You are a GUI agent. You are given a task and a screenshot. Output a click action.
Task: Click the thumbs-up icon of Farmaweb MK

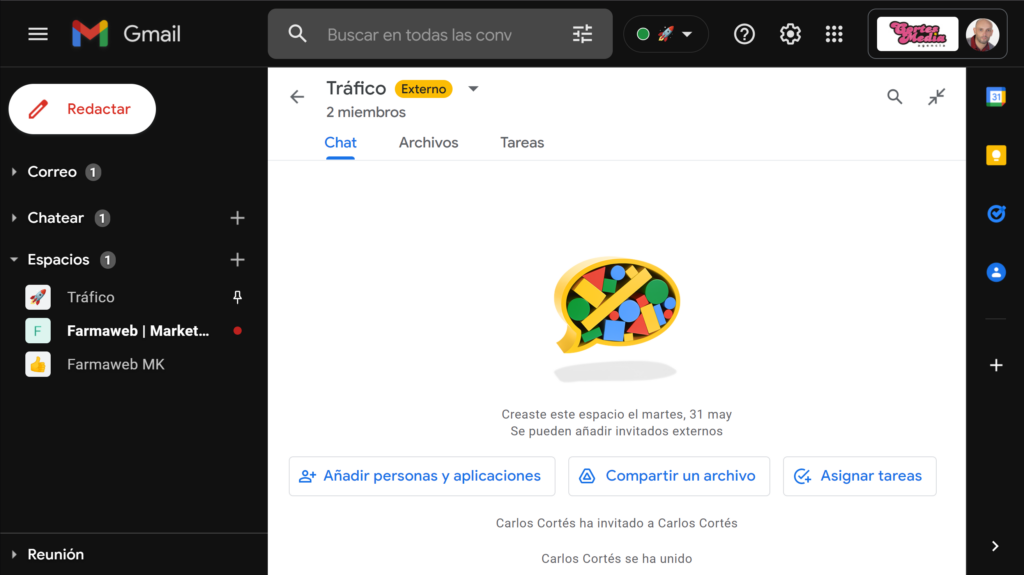(38, 365)
